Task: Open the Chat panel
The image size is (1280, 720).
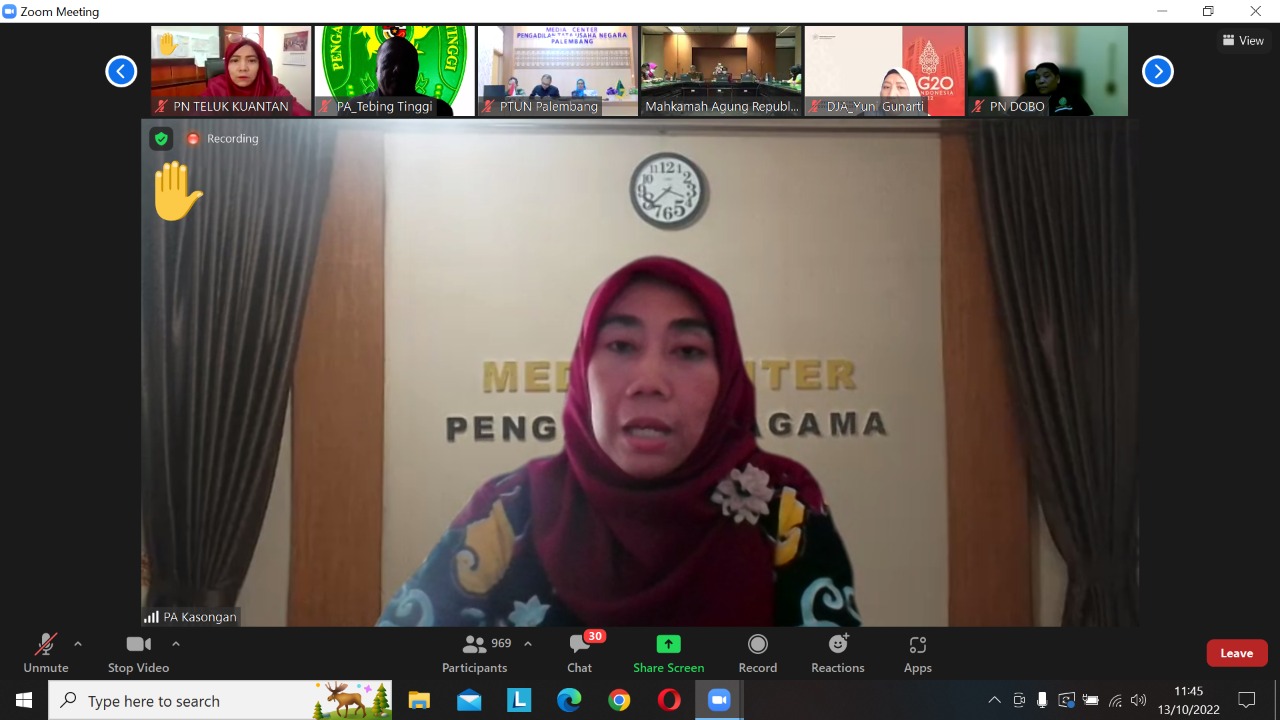Action: point(579,653)
